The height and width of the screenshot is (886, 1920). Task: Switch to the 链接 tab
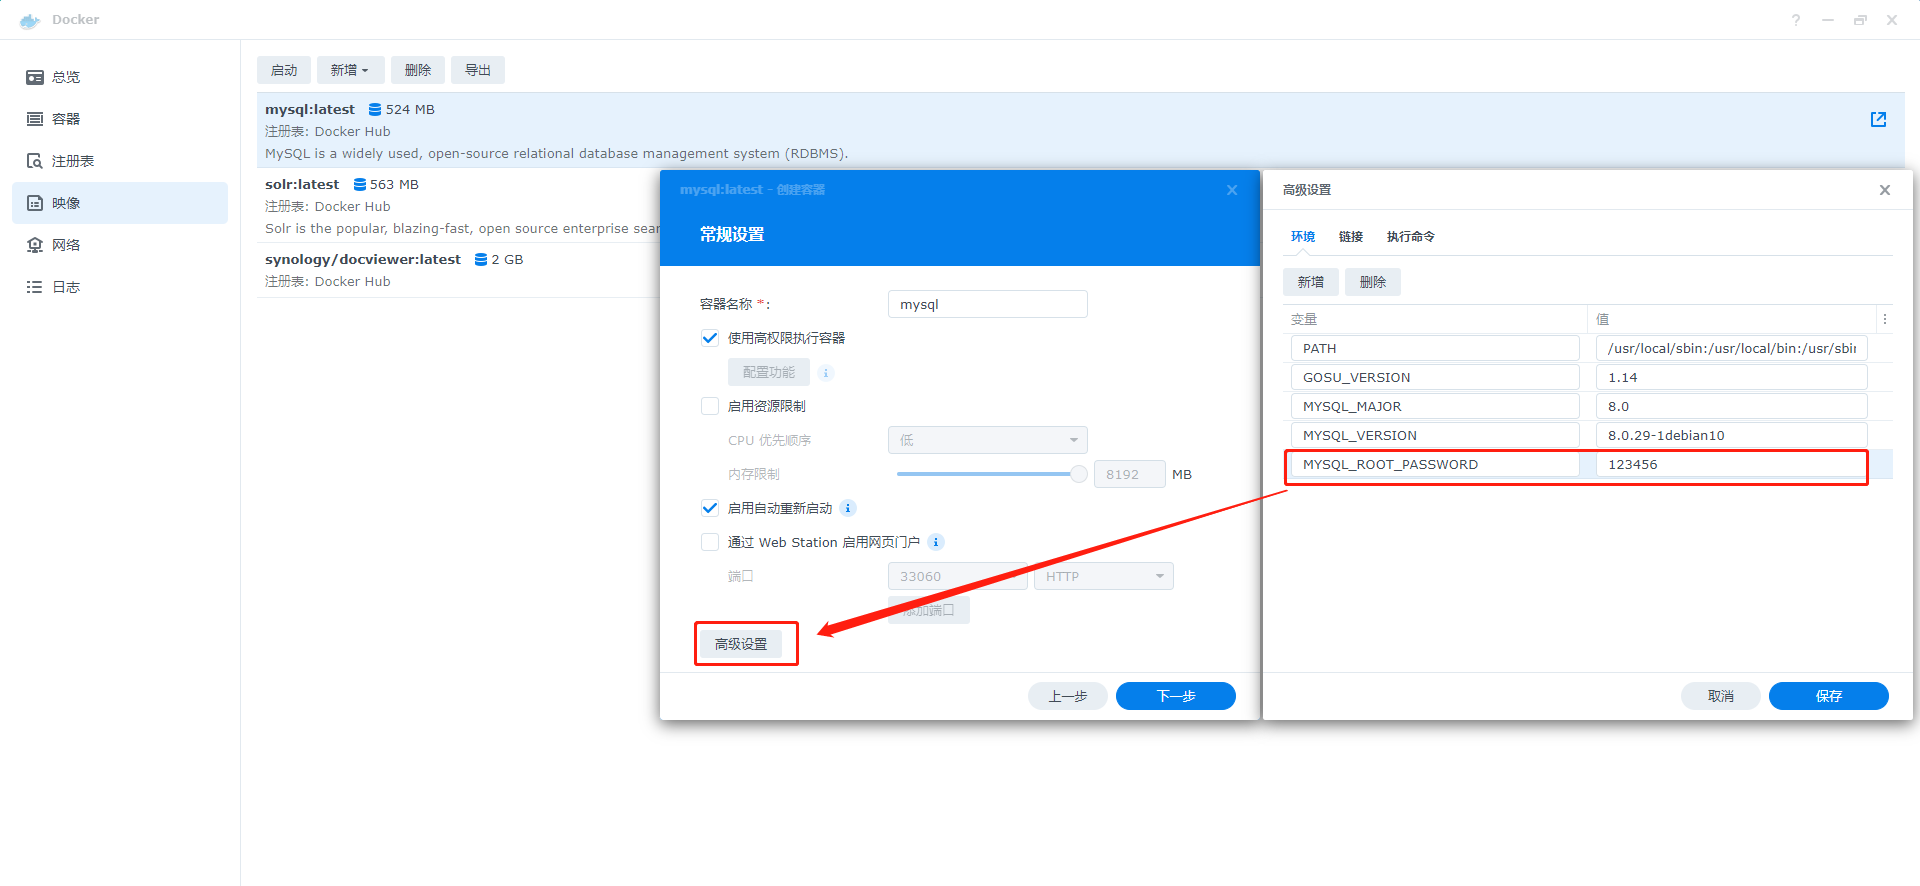coord(1351,237)
